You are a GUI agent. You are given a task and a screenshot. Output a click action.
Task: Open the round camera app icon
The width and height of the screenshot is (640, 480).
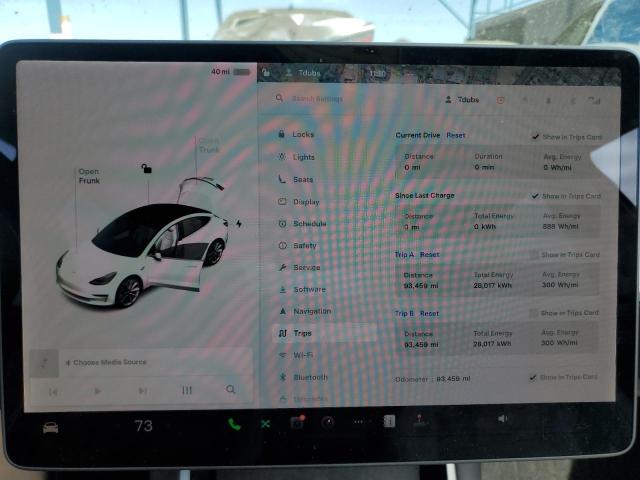click(x=328, y=422)
